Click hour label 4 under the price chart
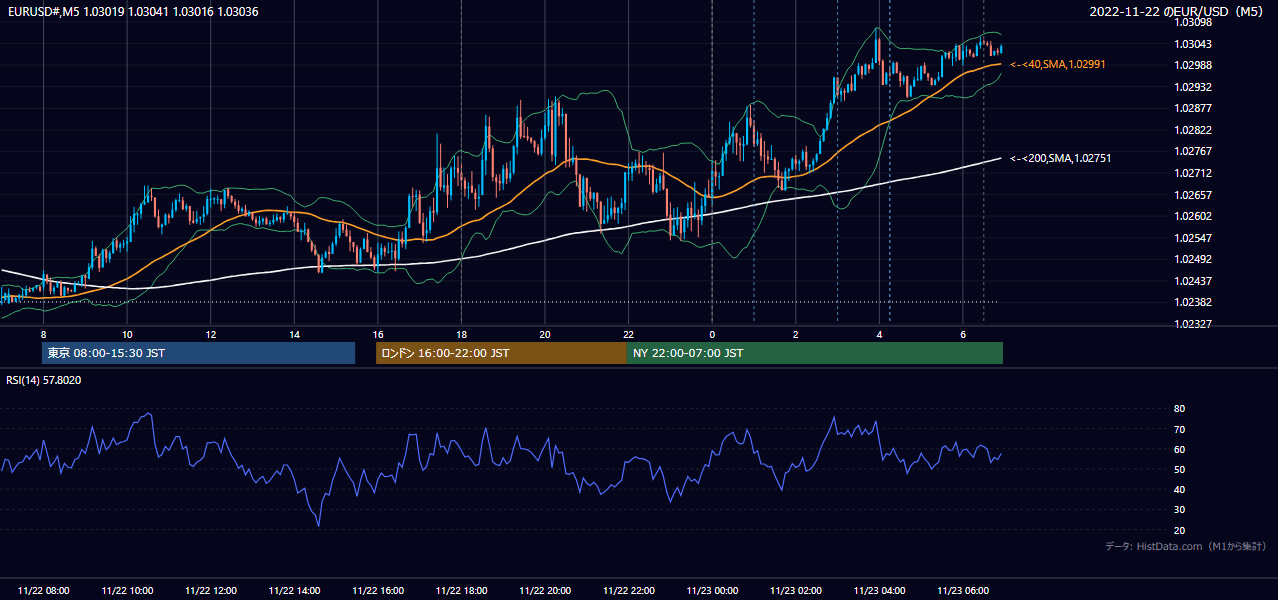 [x=879, y=334]
